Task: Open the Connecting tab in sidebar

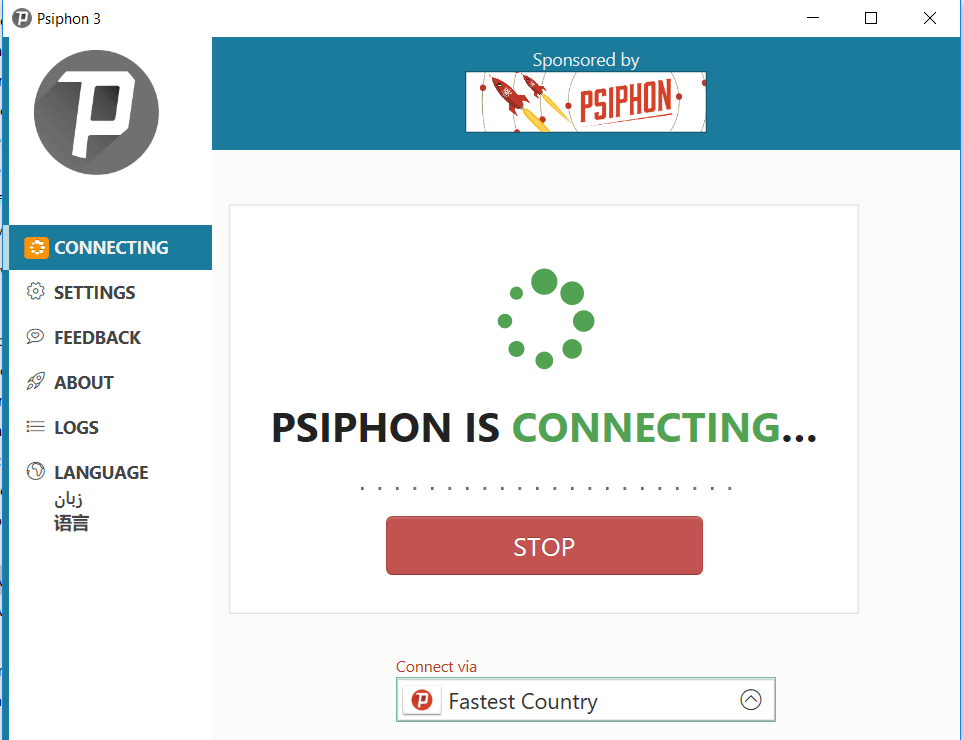Action: (x=111, y=248)
